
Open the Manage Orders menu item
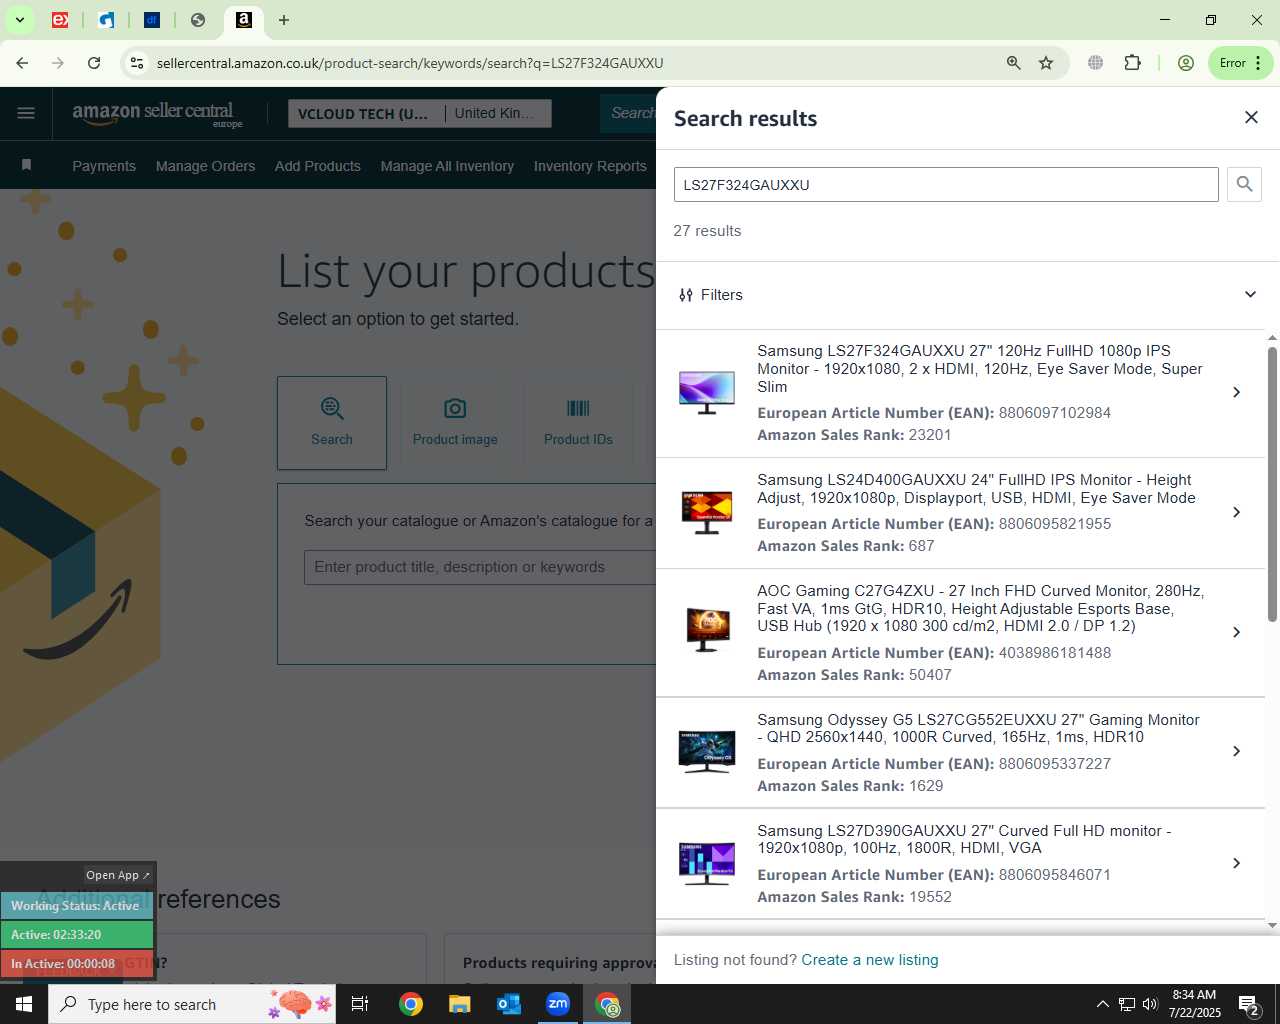tap(205, 166)
